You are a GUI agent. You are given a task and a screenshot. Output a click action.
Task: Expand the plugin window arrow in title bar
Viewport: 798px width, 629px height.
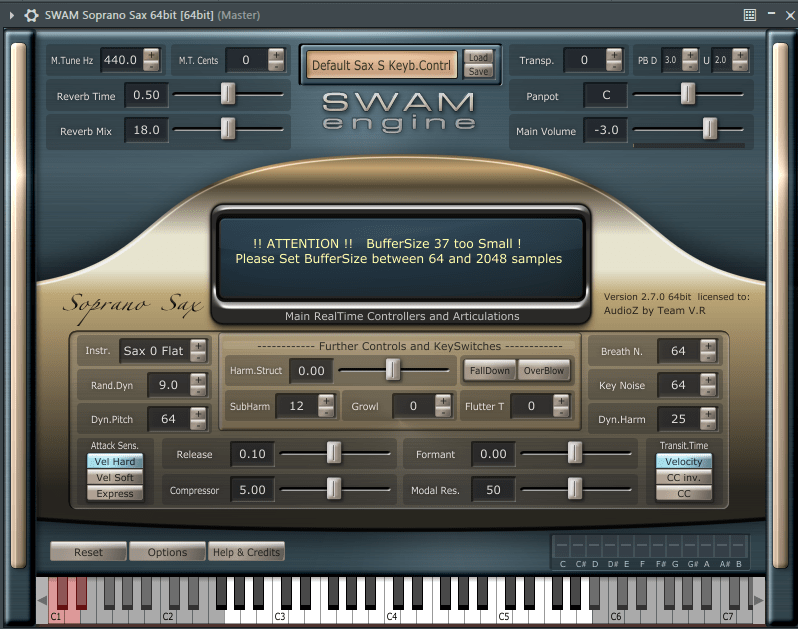(x=11, y=15)
